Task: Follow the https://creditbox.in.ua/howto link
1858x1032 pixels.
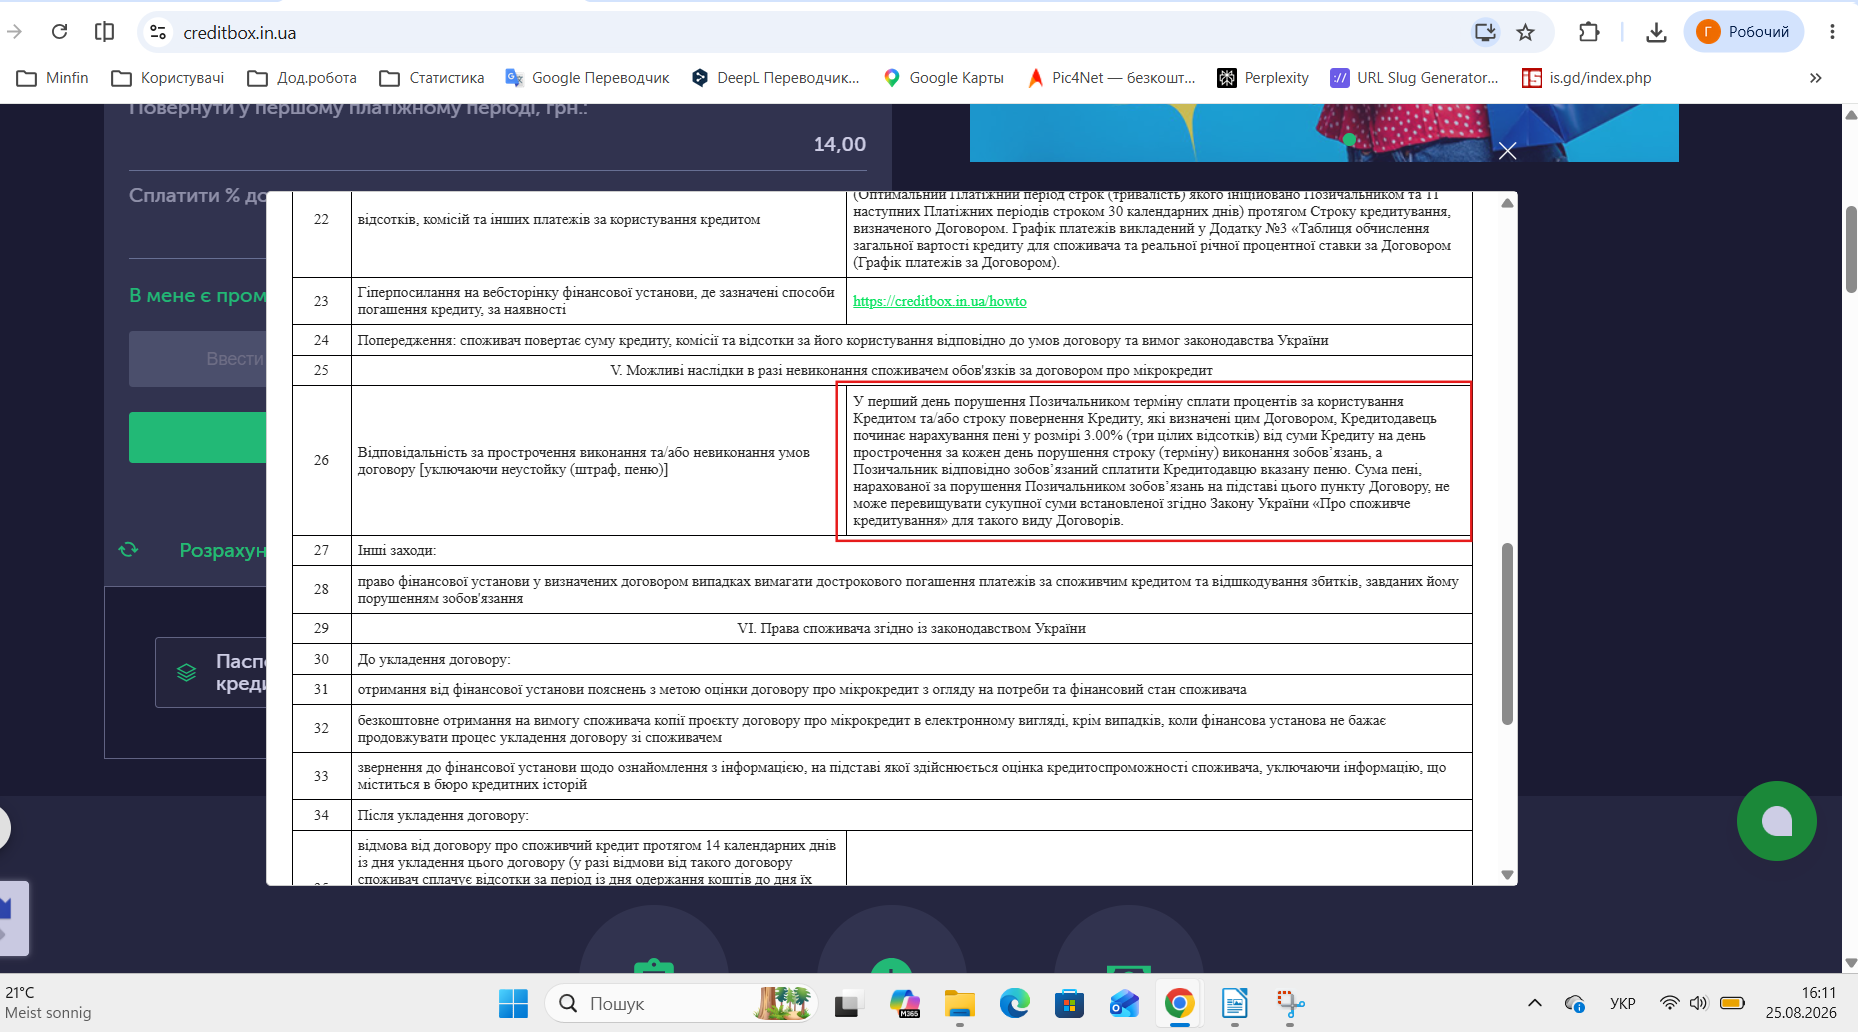Action: pyautogui.click(x=939, y=301)
